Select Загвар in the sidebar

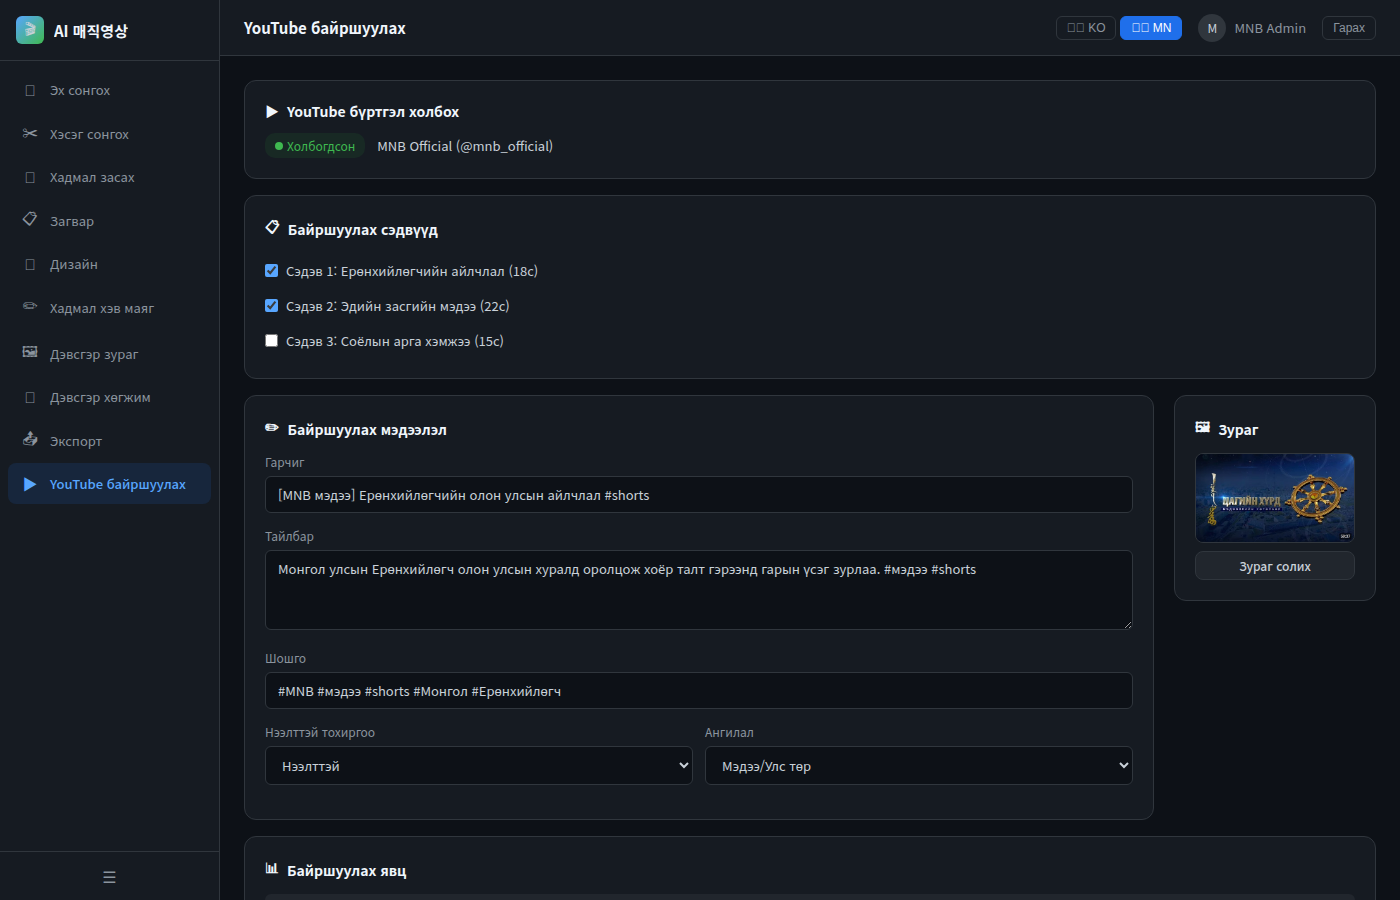(x=110, y=221)
